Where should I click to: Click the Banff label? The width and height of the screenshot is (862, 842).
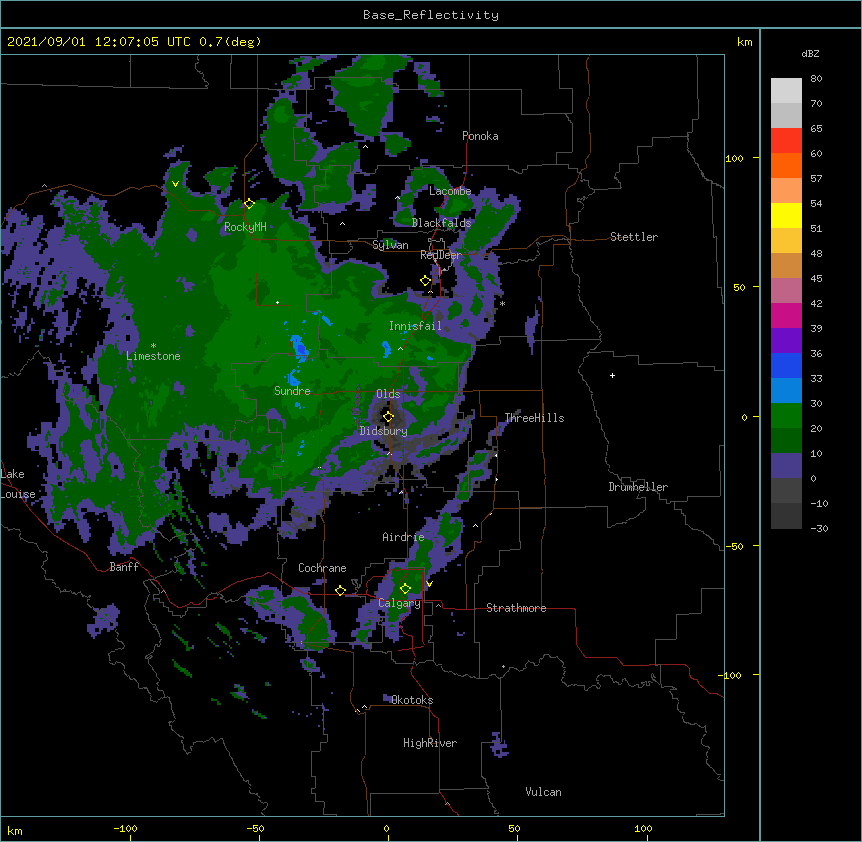(x=124, y=567)
